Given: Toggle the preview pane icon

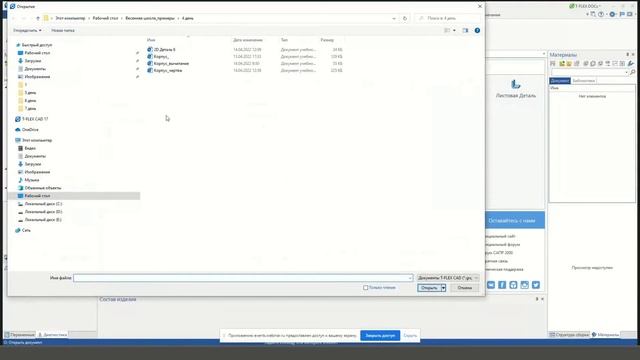Looking at the screenshot, I should (x=465, y=30).
